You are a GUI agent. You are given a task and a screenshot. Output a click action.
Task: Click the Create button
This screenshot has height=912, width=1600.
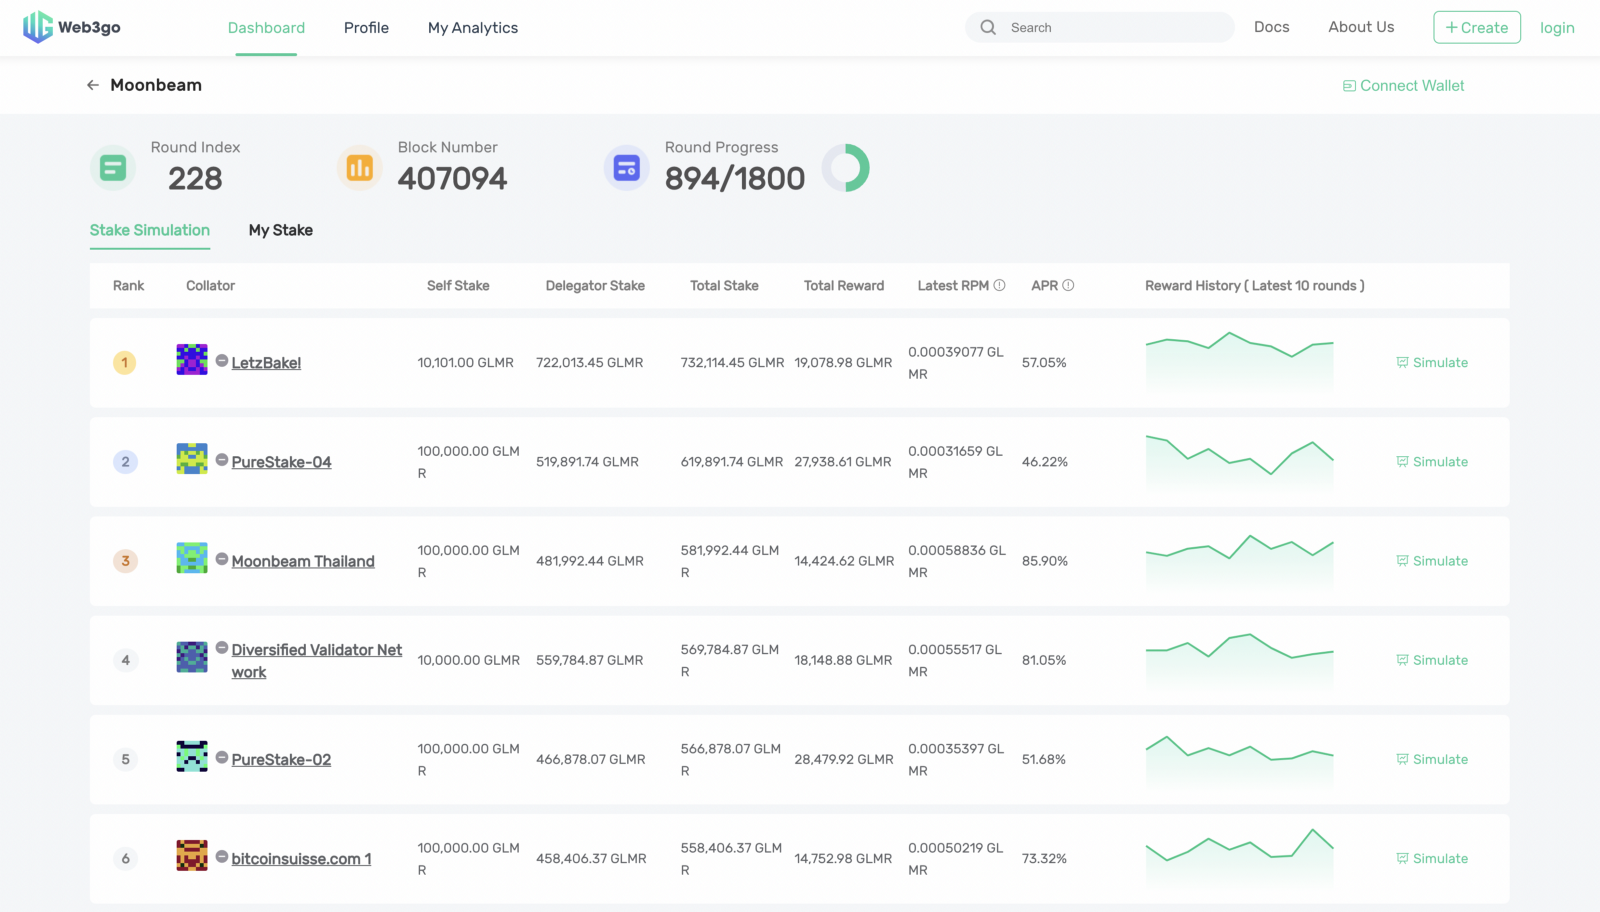tap(1477, 27)
